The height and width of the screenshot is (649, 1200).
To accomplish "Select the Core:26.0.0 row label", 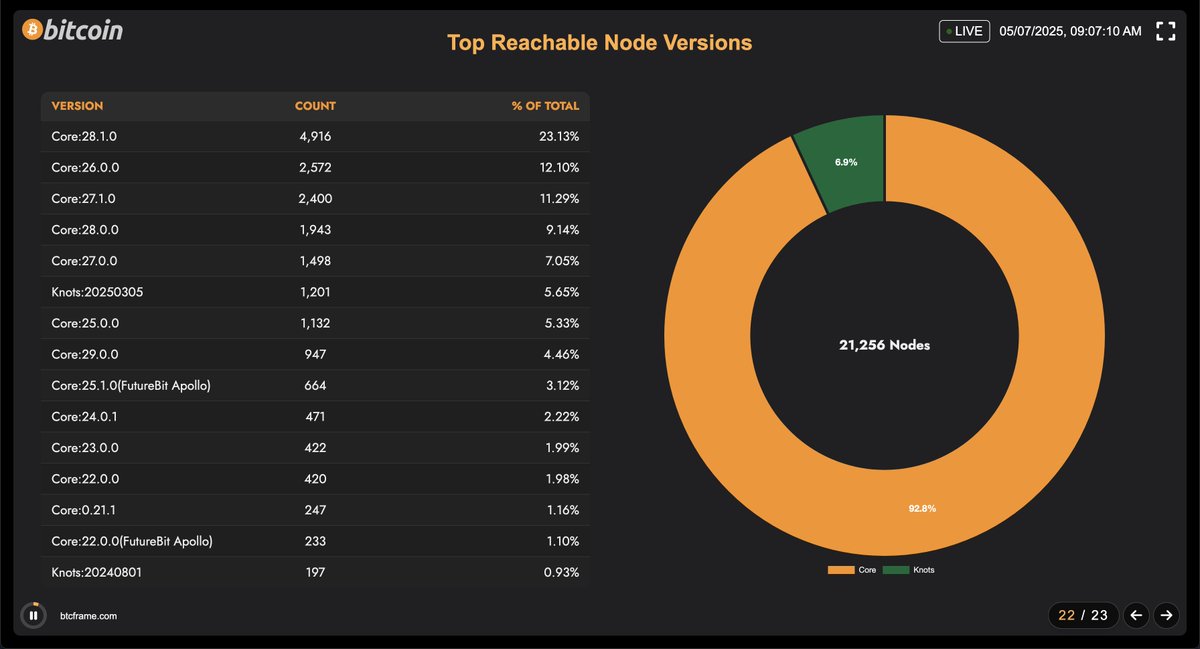I will click(84, 168).
